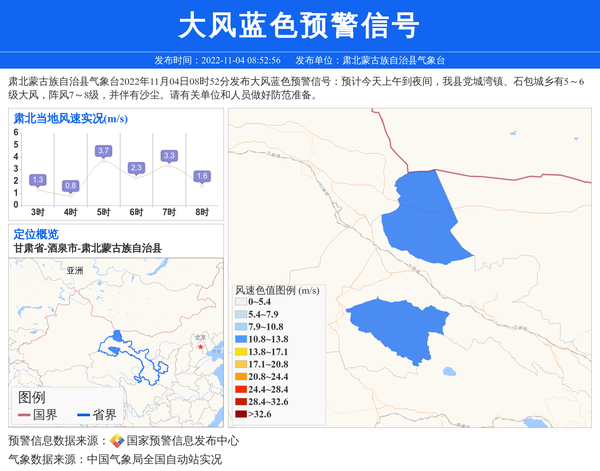Image resolution: width=600 pixels, height=471 pixels.
Task: Click the 甘肃省-酒泉市-肃北蒙古族自治县 location text
Action: [88, 247]
